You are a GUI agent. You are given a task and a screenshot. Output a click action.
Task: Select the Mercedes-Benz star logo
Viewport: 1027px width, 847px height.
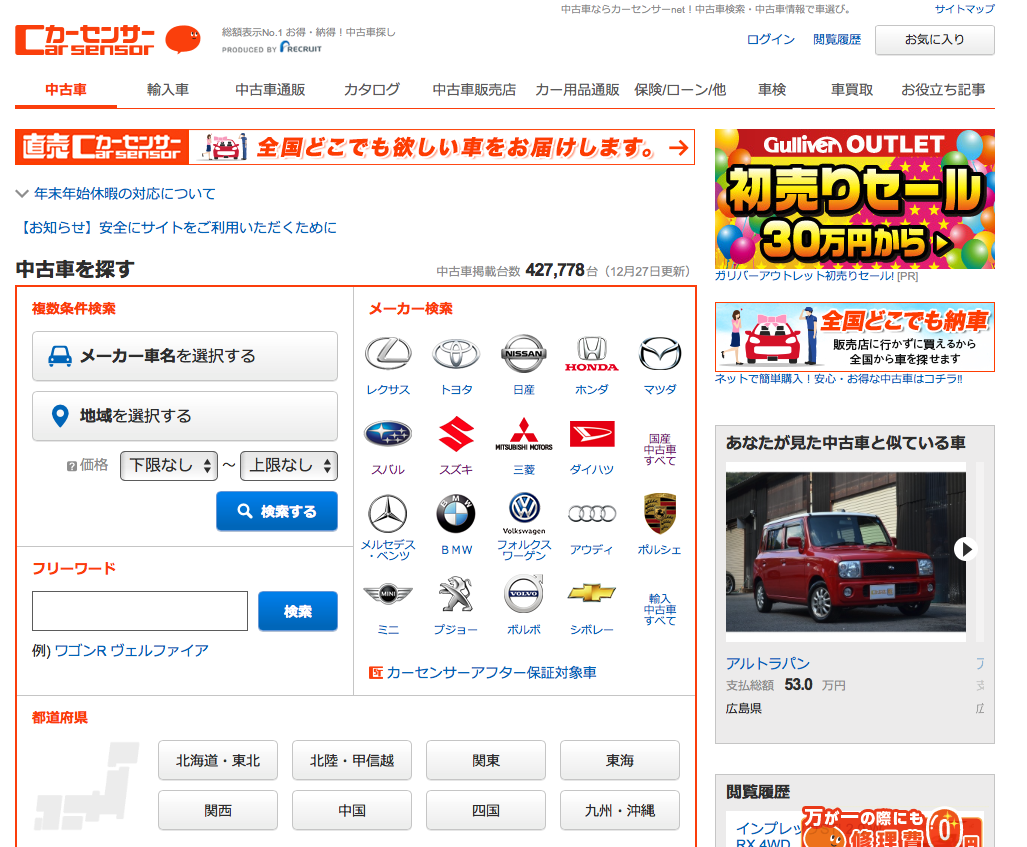388,514
